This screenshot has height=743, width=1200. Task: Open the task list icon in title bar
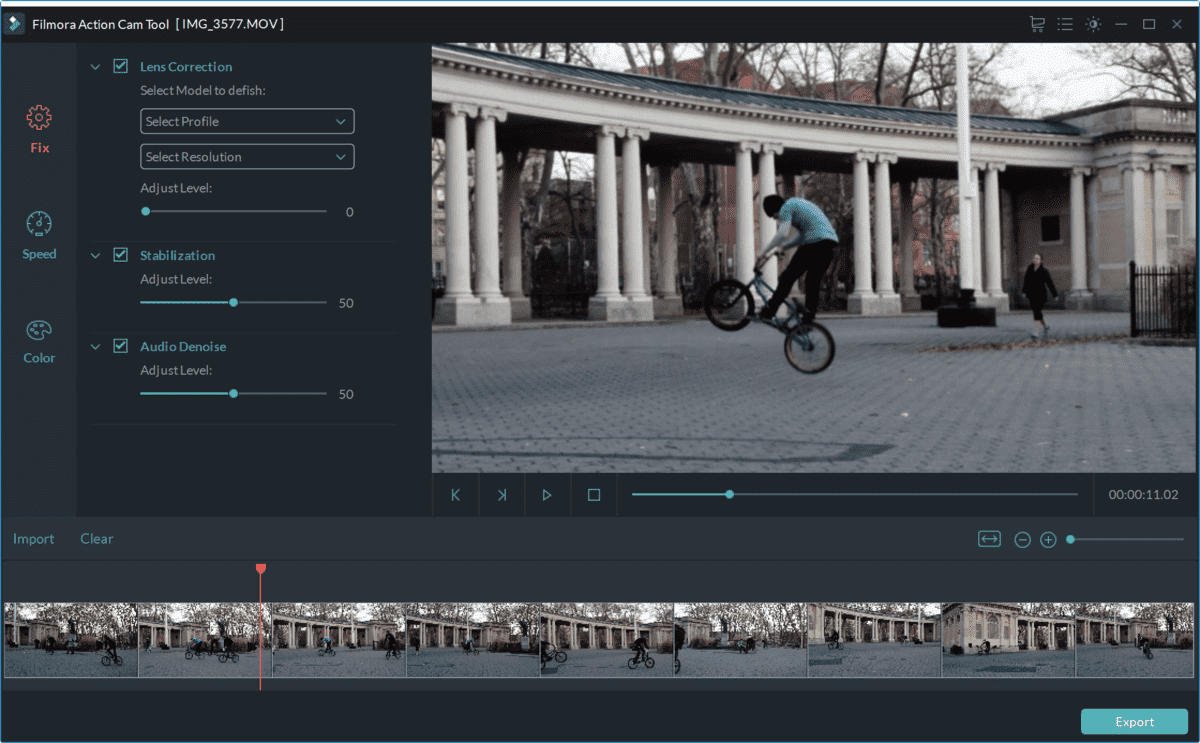pos(1065,23)
